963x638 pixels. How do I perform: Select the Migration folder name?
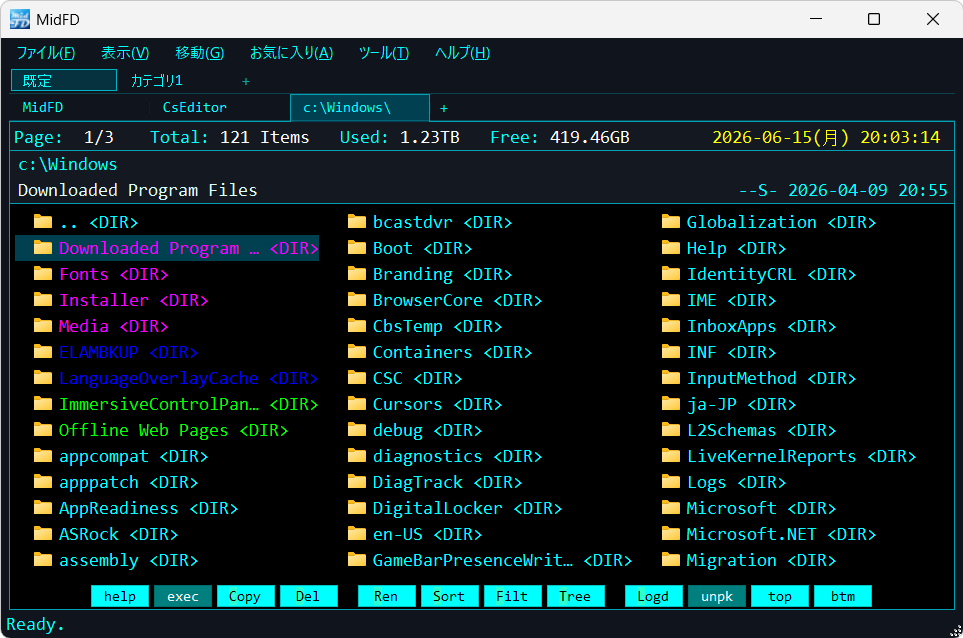pos(731,559)
